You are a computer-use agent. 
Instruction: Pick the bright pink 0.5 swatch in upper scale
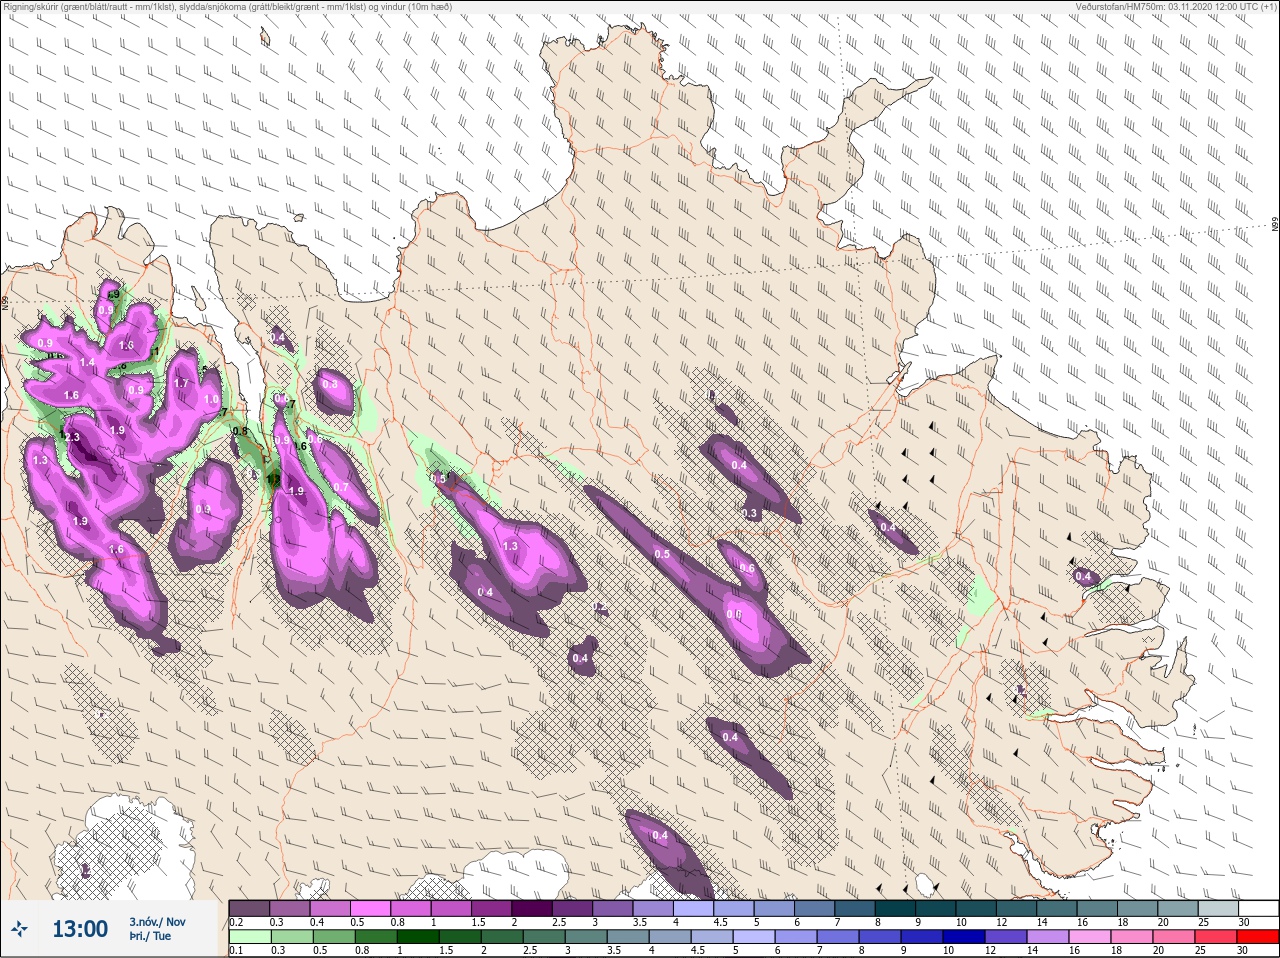[x=371, y=908]
